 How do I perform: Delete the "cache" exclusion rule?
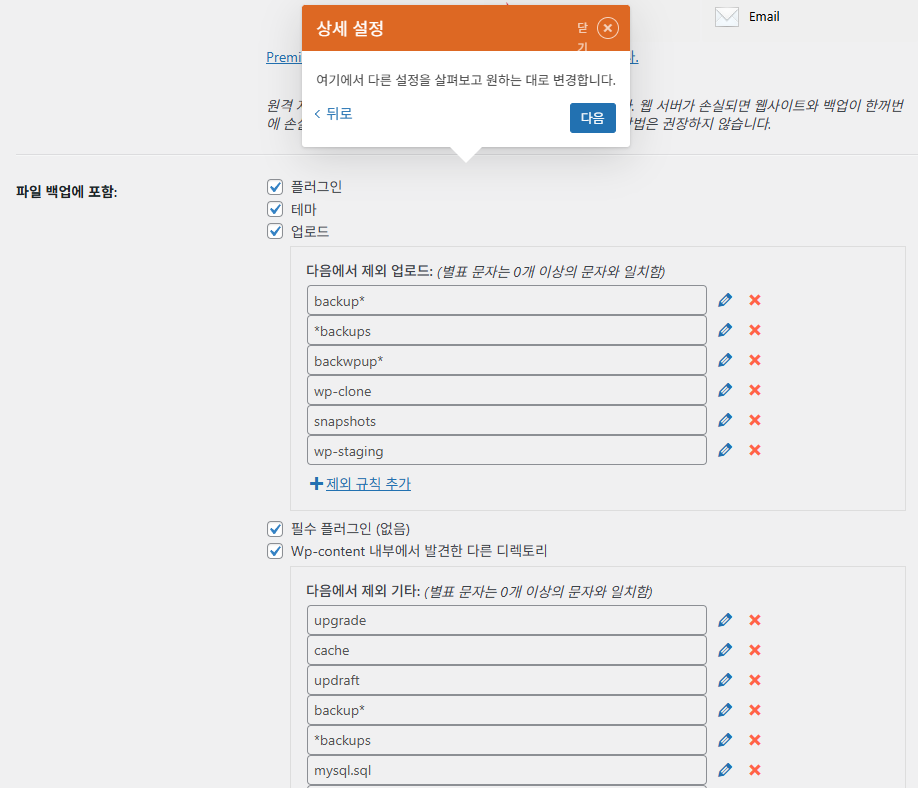coord(754,649)
